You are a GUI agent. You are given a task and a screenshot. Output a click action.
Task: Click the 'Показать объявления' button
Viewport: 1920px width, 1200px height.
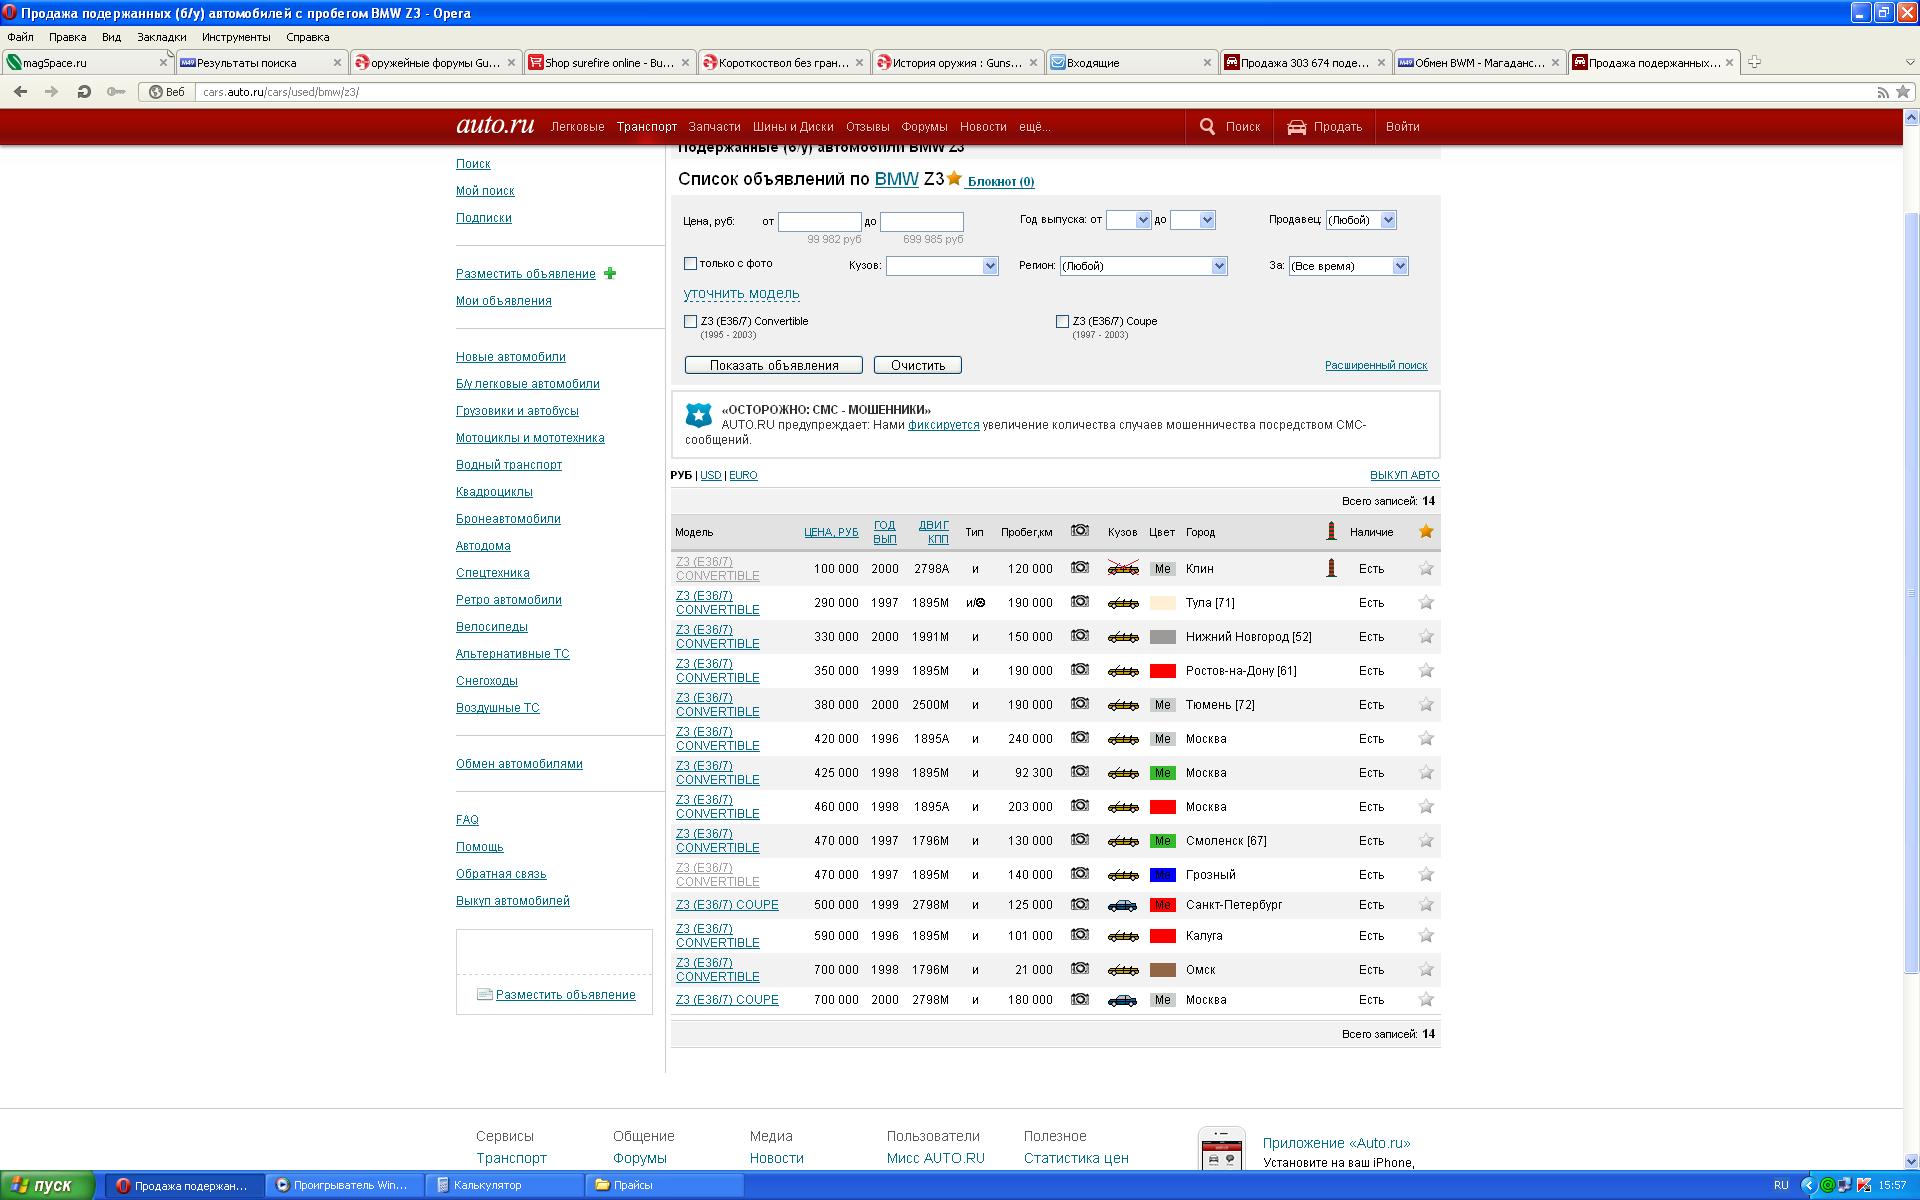click(773, 365)
